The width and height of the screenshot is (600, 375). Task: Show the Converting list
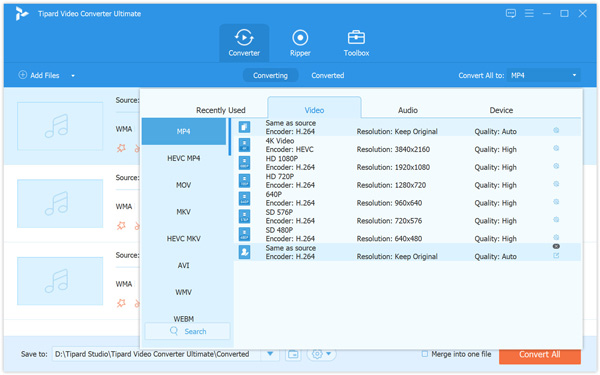coord(270,75)
